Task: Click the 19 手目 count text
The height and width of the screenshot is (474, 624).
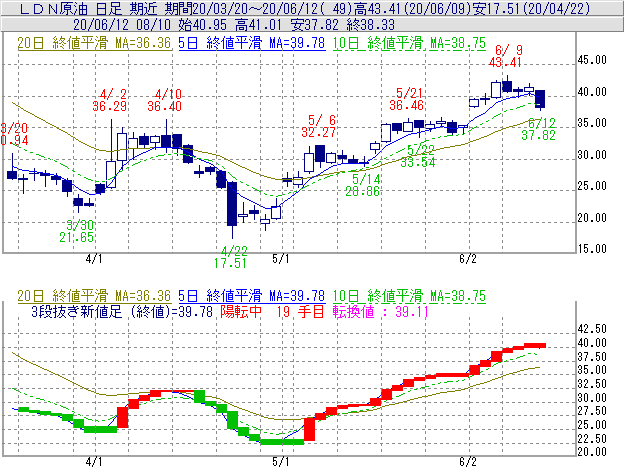Action: (300, 312)
